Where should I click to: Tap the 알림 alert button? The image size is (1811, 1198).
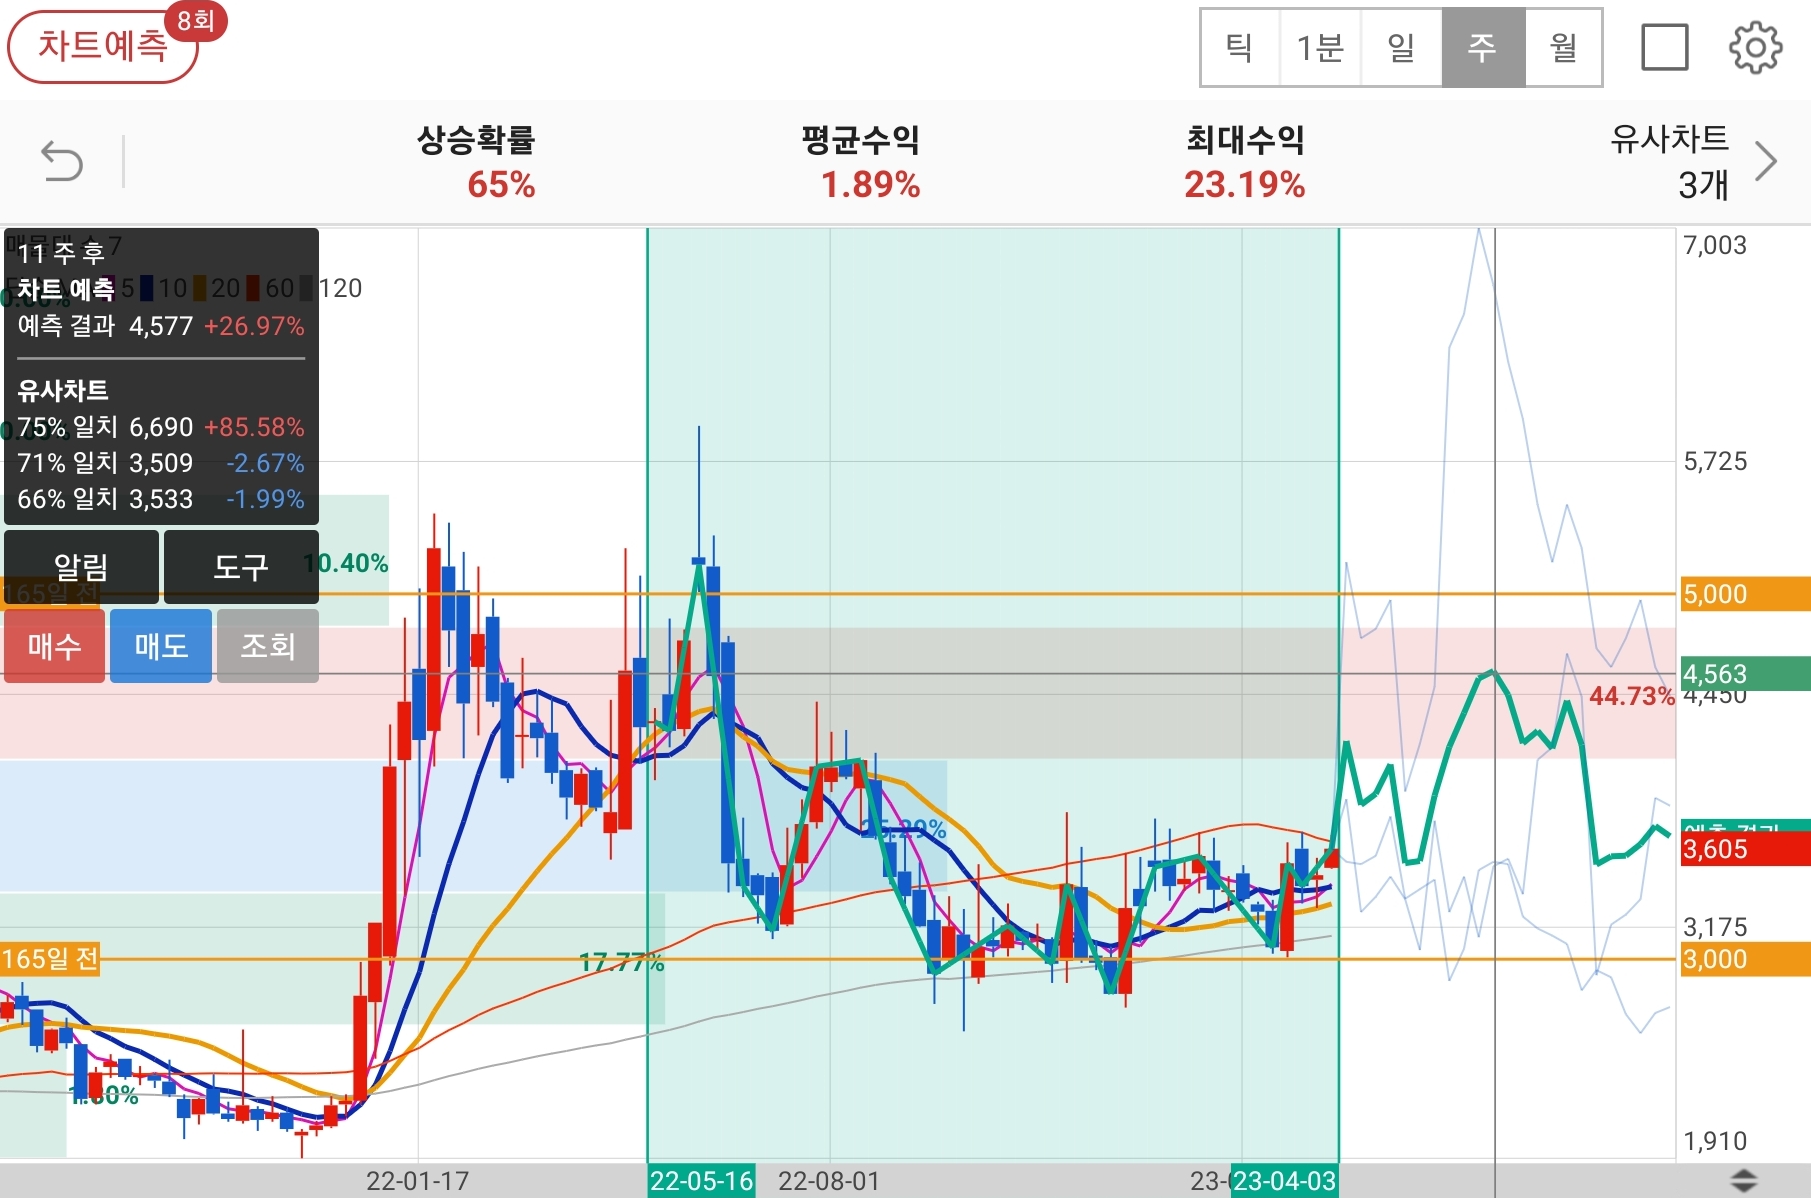tap(81, 567)
